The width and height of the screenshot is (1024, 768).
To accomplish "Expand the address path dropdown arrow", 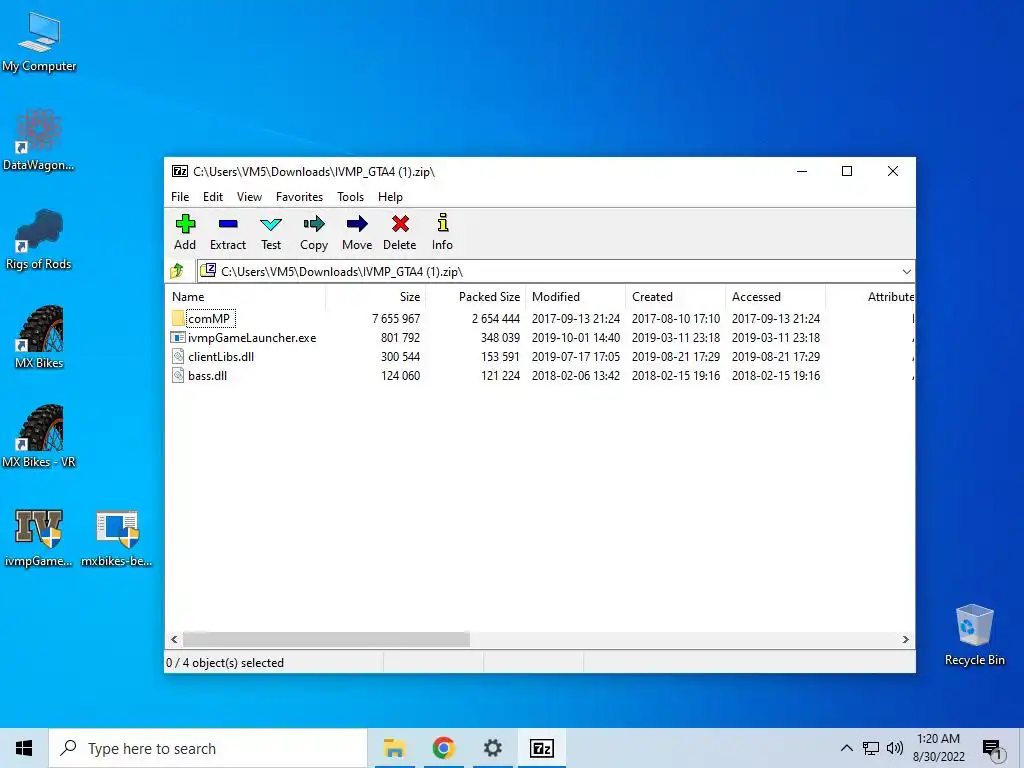I will (x=906, y=272).
